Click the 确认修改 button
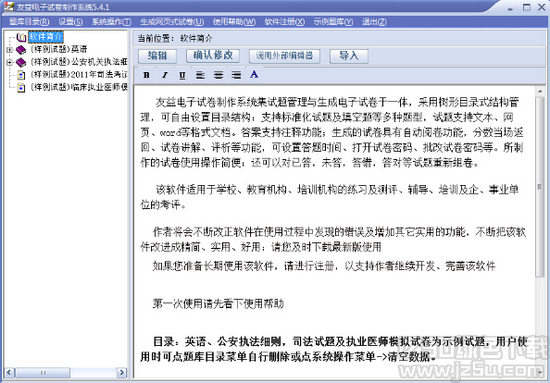Image resolution: width=550 pixels, height=383 pixels. tap(213, 56)
